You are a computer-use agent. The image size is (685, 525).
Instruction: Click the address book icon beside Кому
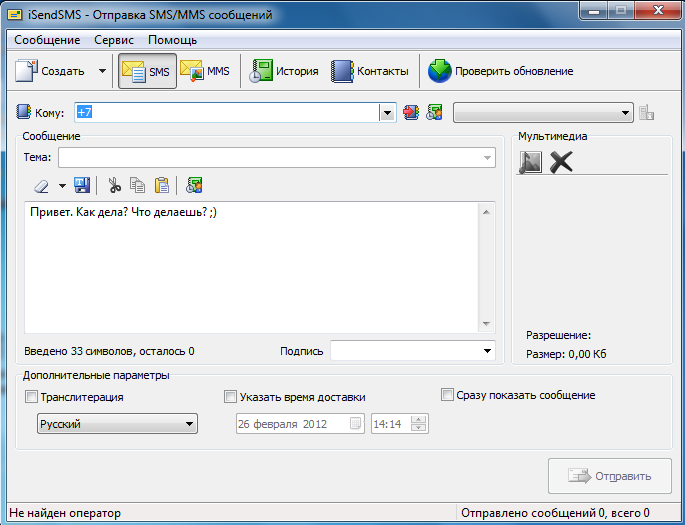coord(24,112)
